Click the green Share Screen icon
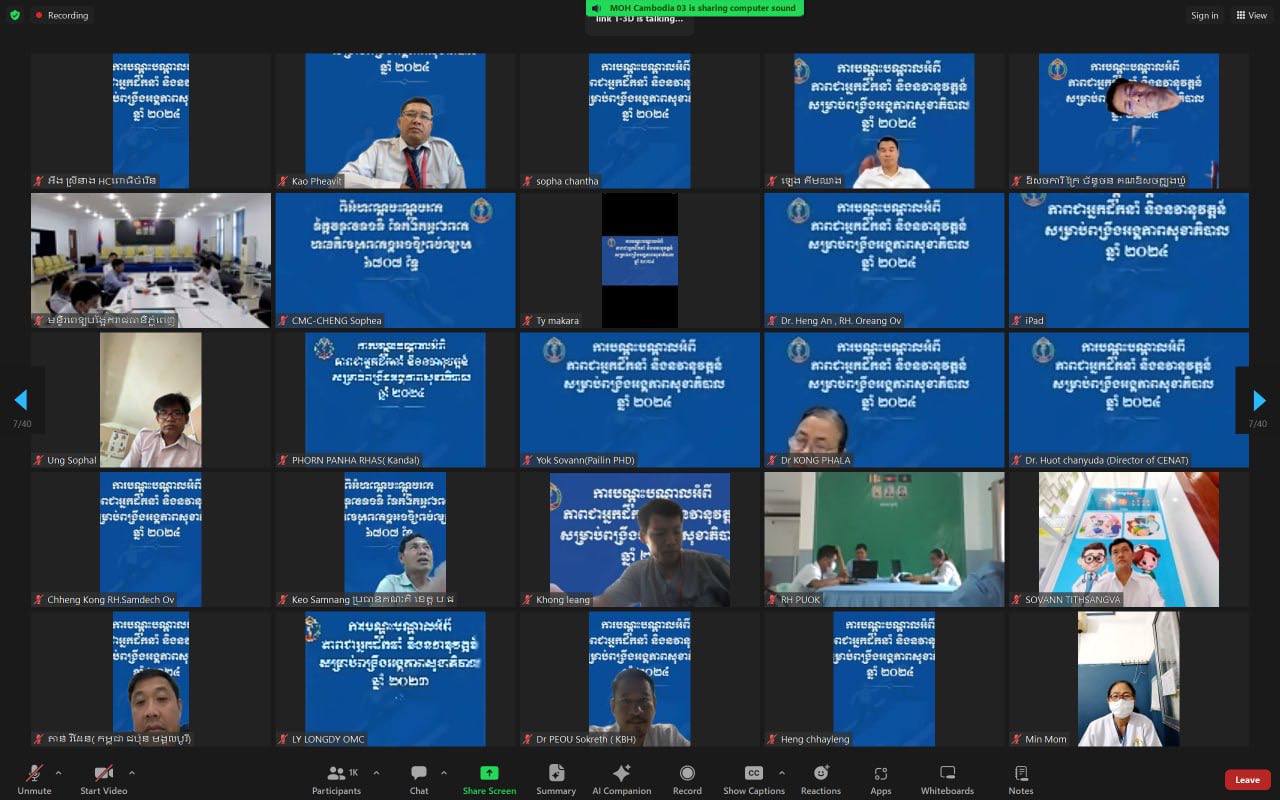This screenshot has height=800, width=1280. (x=489, y=773)
